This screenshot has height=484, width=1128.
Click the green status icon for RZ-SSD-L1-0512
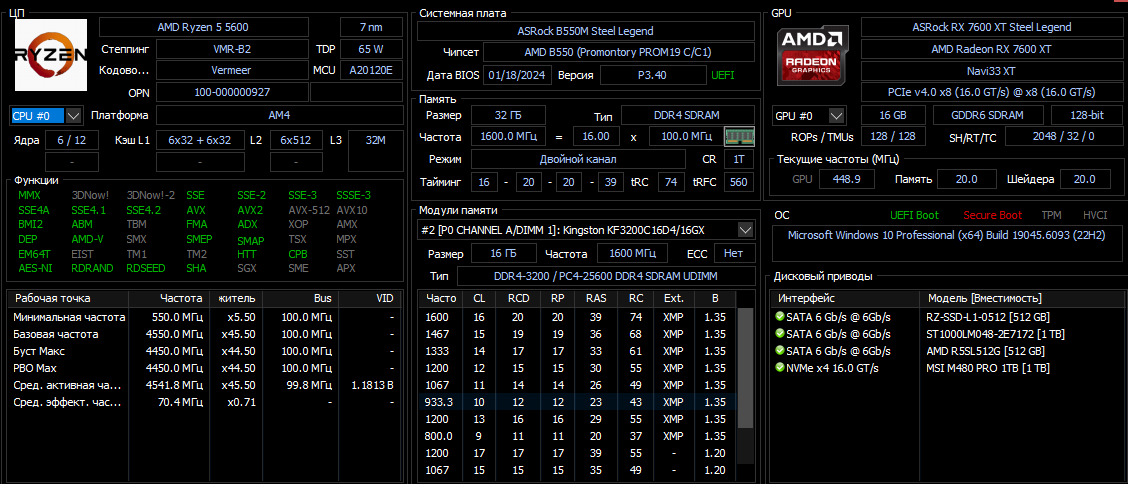point(780,316)
